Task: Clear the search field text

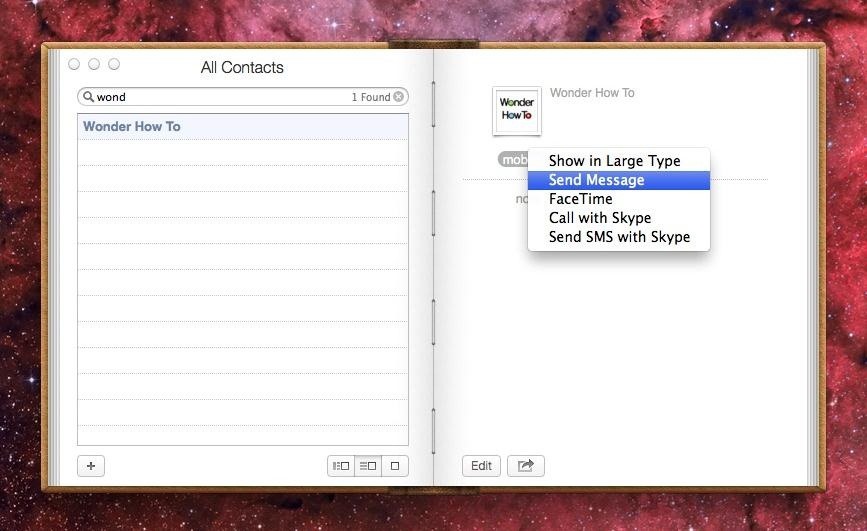Action: point(398,97)
